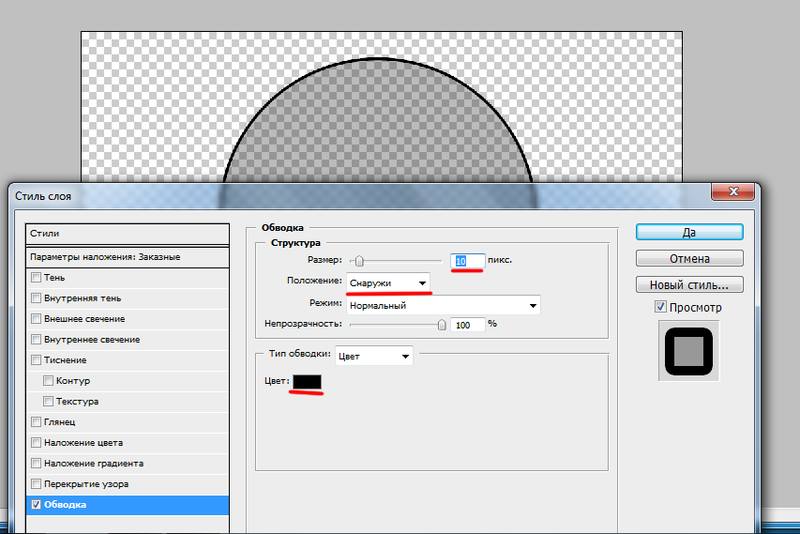Image resolution: width=800 pixels, height=534 pixels.
Task: Select the Тень row label
Action: 55,277
